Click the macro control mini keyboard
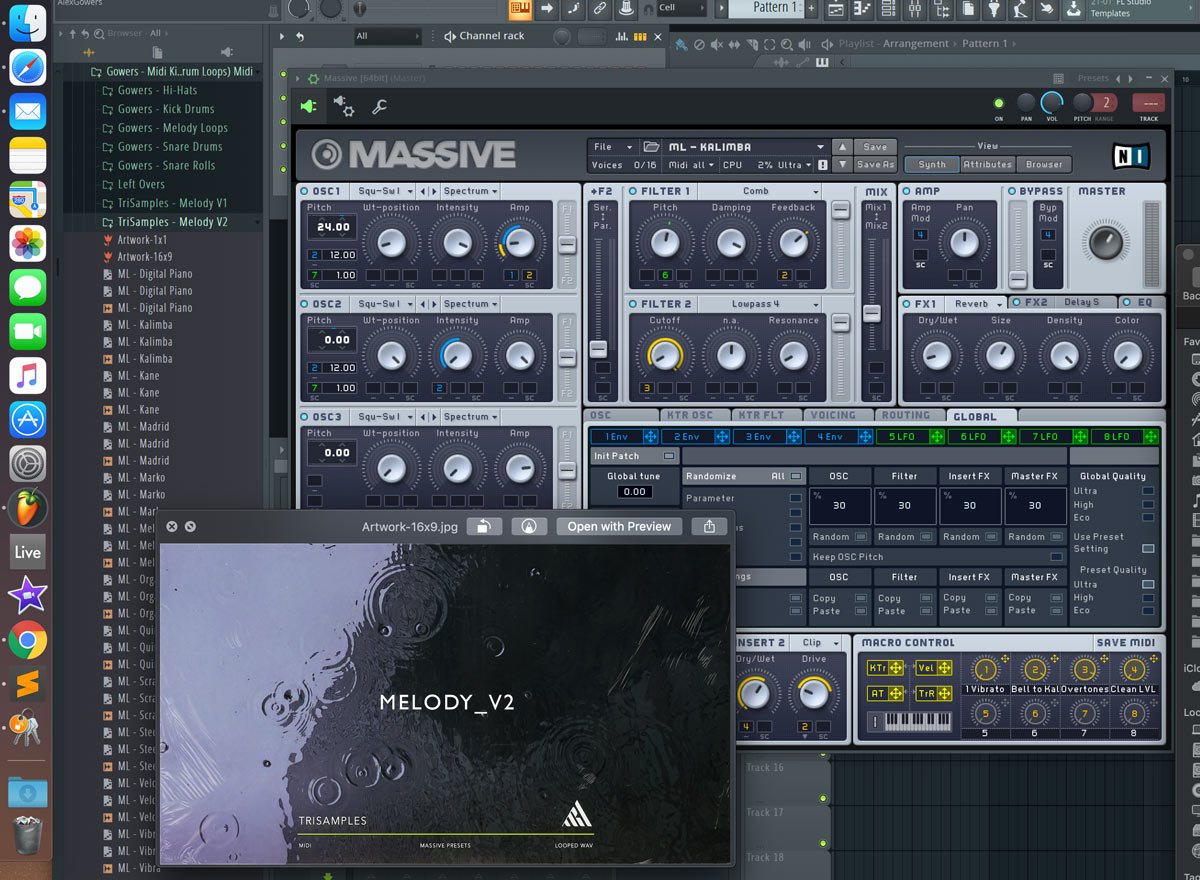1200x880 pixels. point(910,721)
